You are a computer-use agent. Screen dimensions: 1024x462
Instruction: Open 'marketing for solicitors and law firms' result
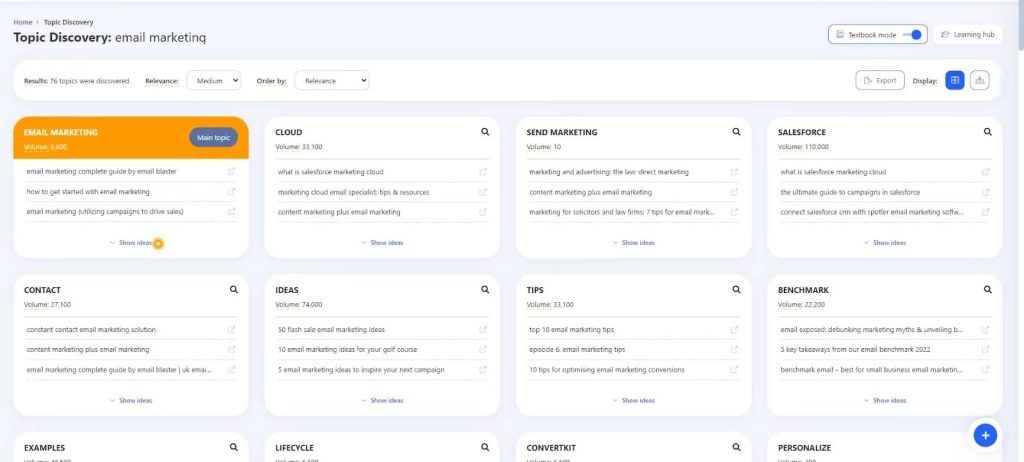tap(622, 212)
